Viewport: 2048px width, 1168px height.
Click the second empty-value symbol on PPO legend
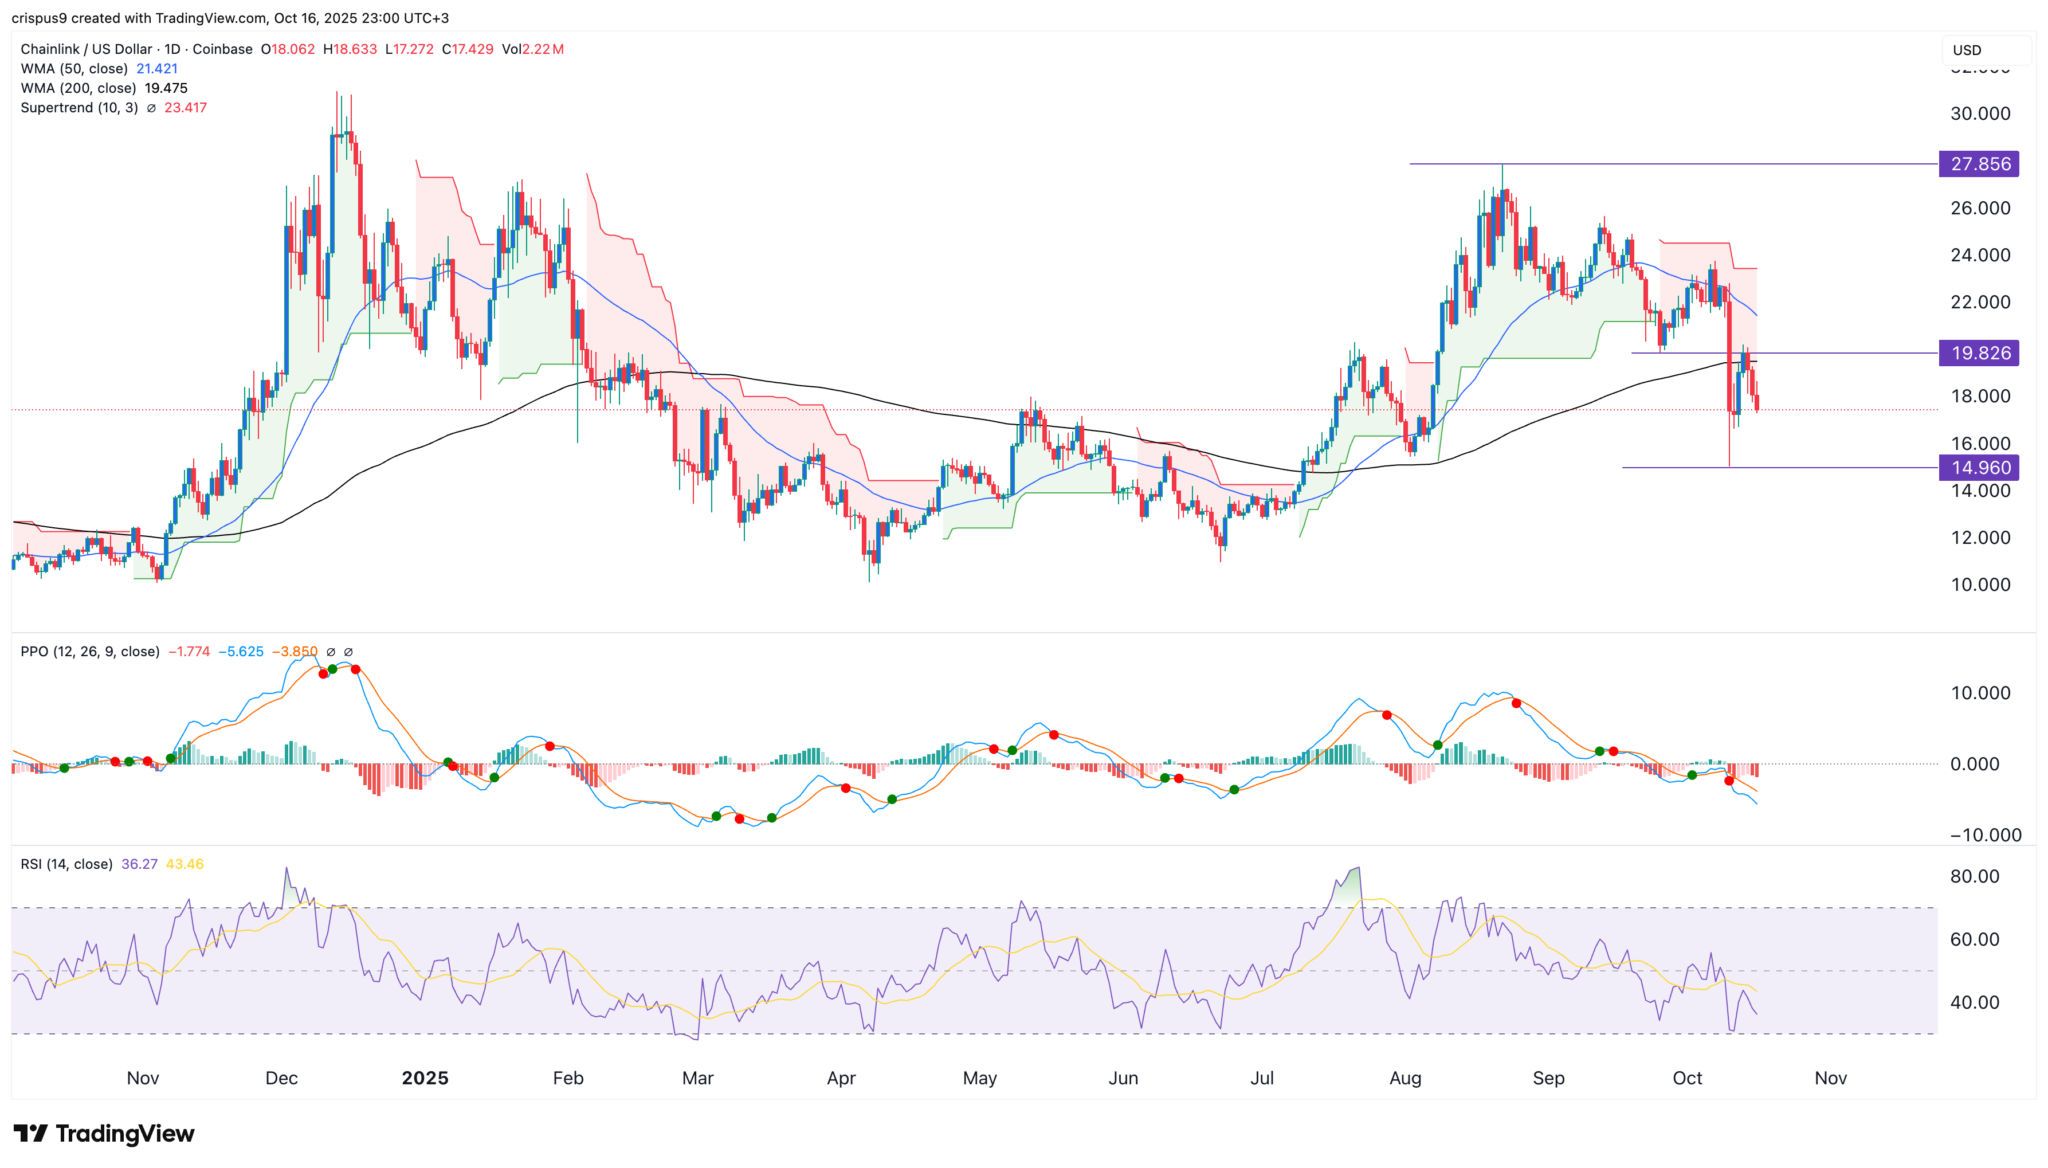[348, 652]
